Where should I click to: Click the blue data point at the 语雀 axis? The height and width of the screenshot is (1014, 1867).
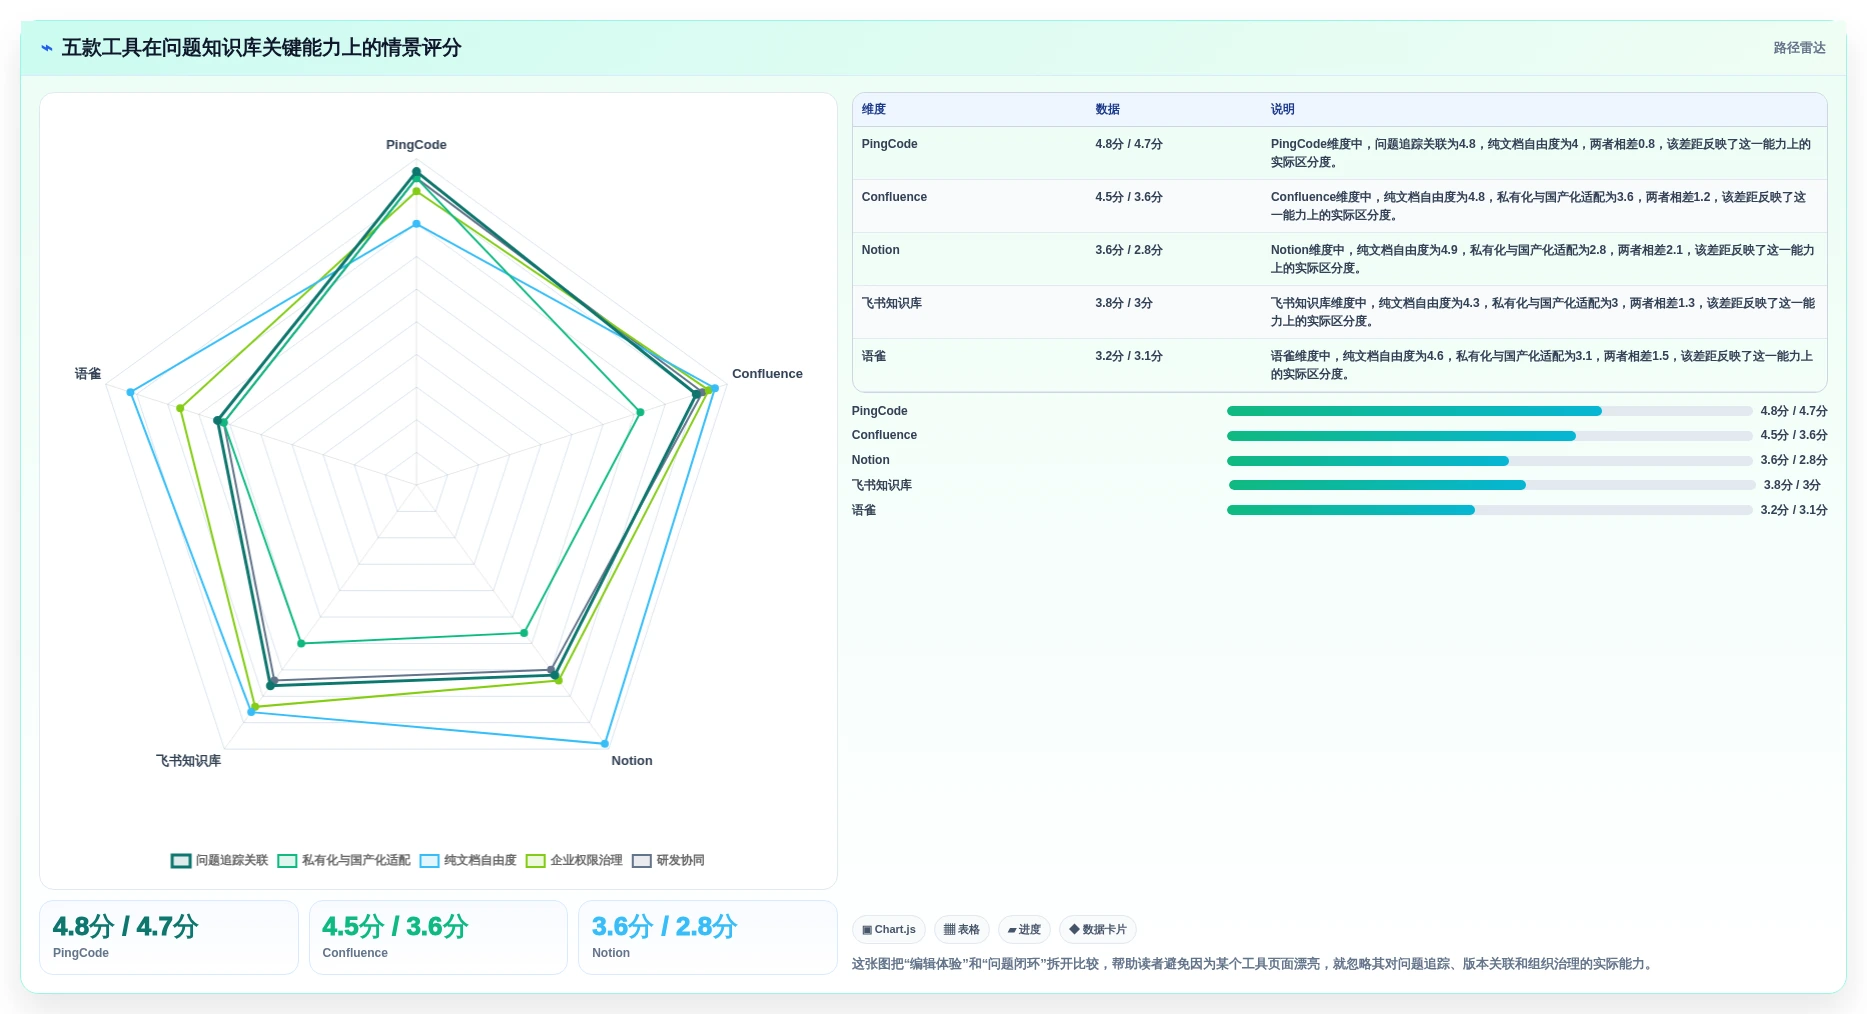click(130, 392)
